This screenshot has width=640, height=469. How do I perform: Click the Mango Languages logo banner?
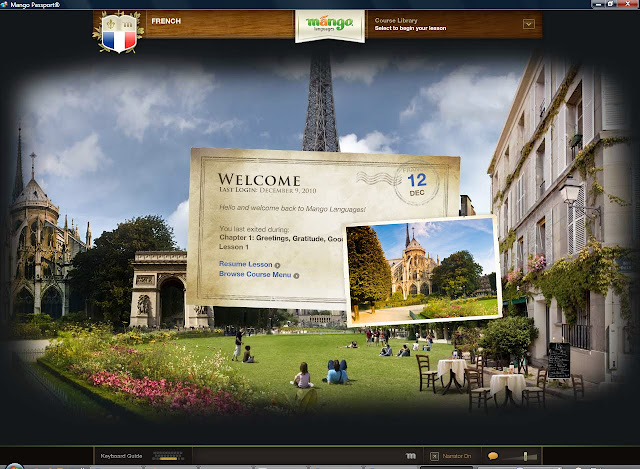point(329,25)
